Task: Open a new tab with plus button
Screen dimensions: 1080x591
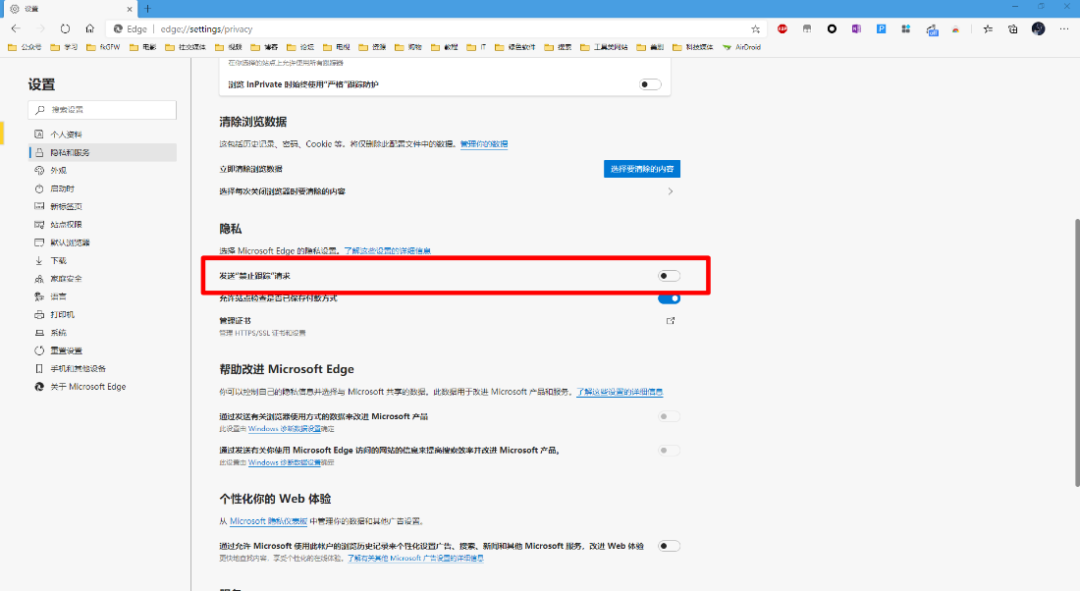Action: tap(147, 9)
